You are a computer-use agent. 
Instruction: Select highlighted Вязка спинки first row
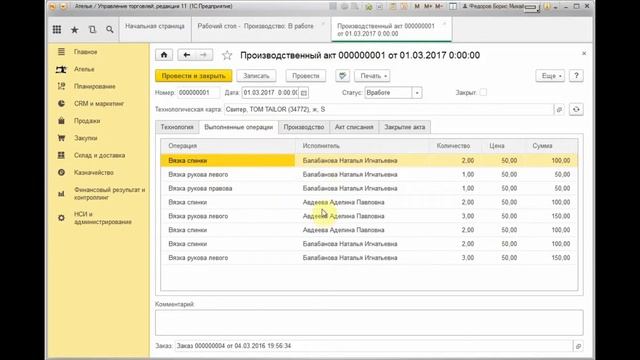click(369, 160)
